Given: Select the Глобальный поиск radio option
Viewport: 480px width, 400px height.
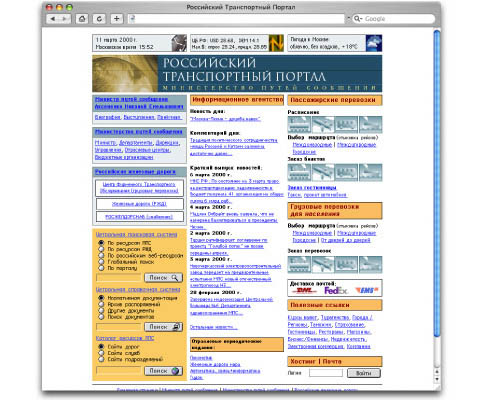Looking at the screenshot, I should tap(101, 262).
